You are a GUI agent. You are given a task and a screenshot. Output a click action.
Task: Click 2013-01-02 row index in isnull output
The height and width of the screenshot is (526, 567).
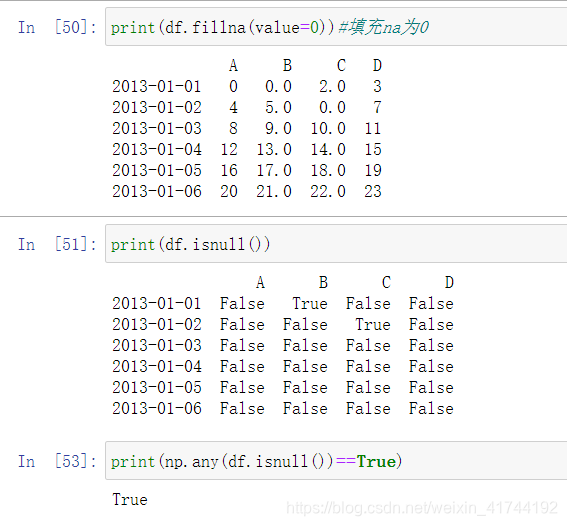click(x=157, y=324)
